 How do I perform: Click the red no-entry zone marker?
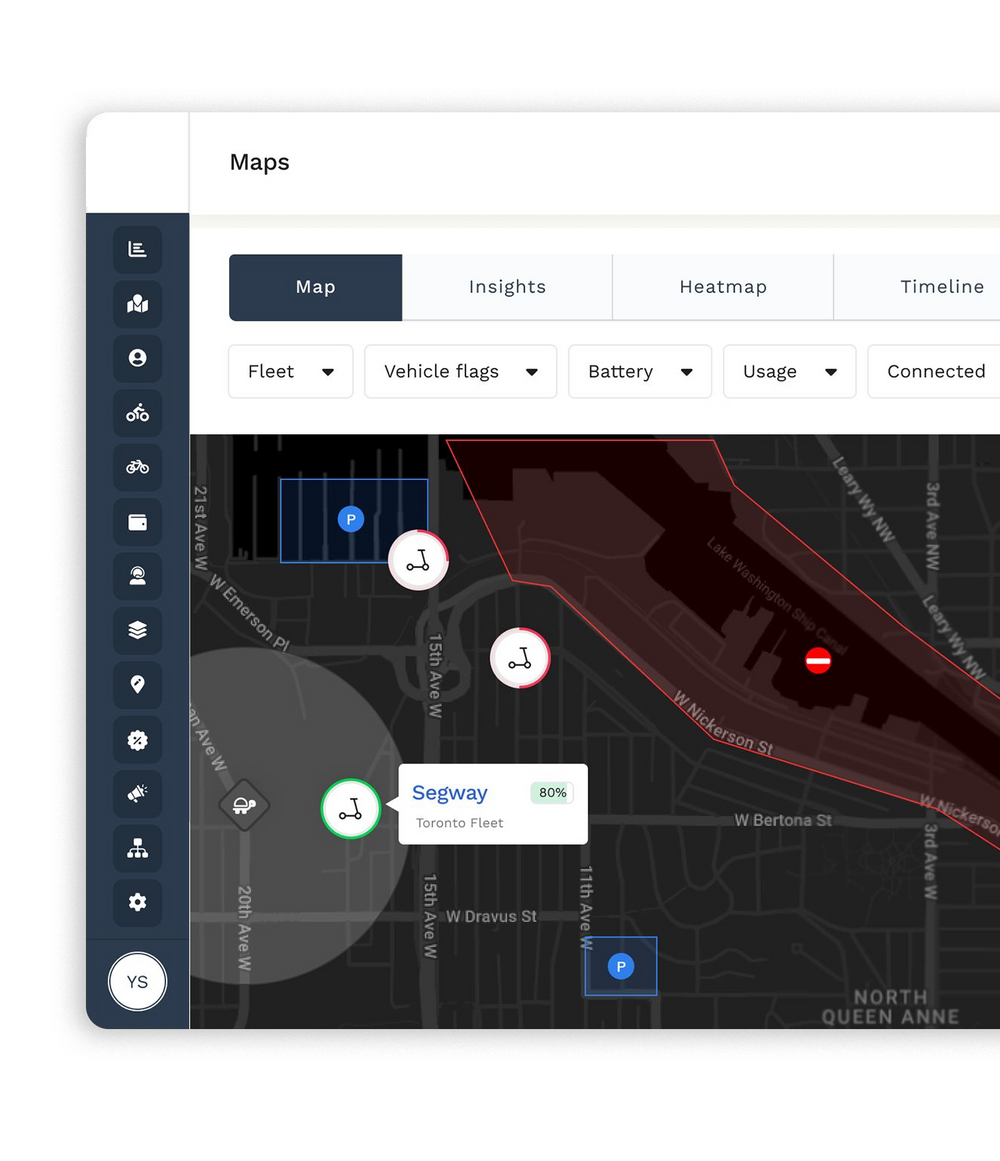point(818,660)
